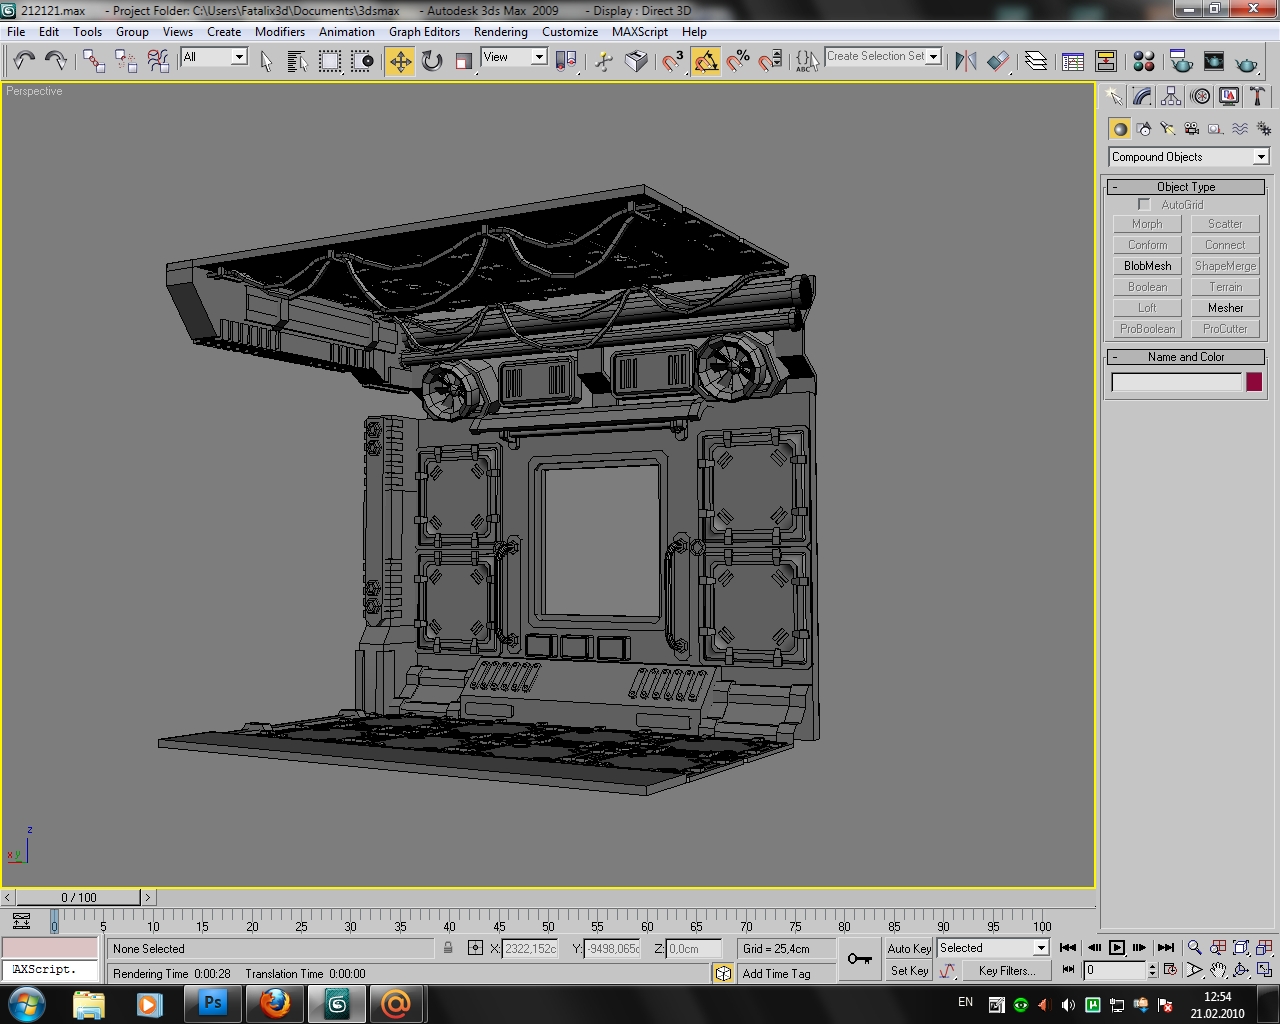This screenshot has height=1024, width=1280.
Task: Activate the Select and Rotate tool
Action: coord(432,62)
